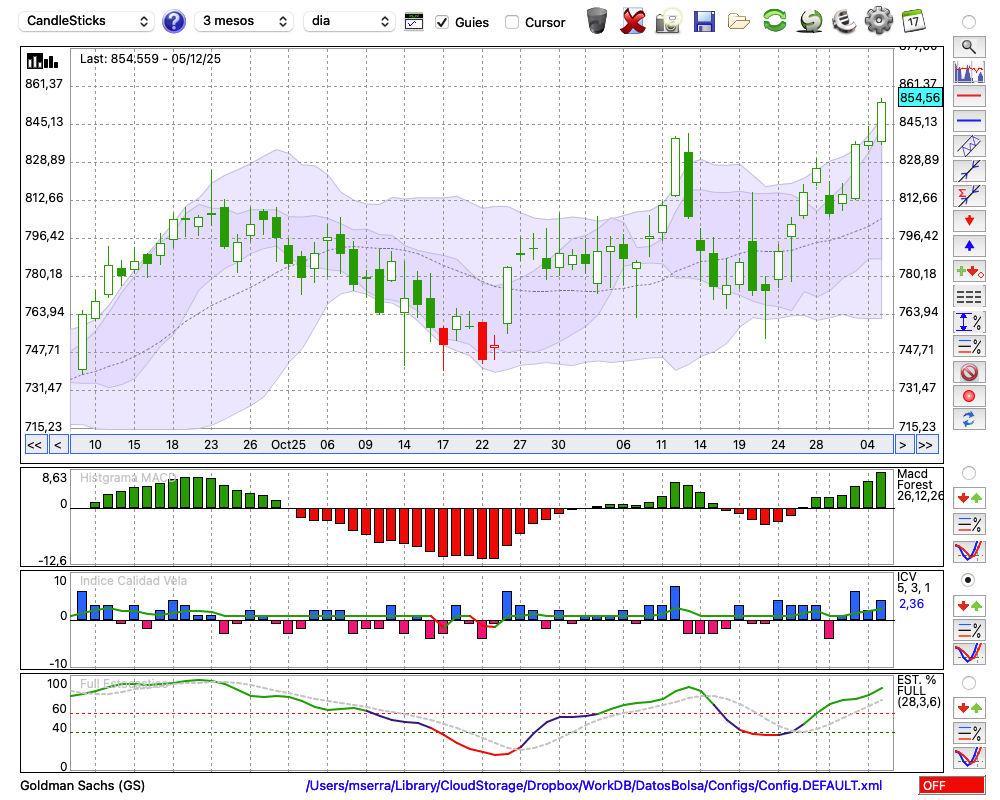The image size is (1000, 800).
Task: Click the '>>' scroll to end button
Action: pos(927,445)
